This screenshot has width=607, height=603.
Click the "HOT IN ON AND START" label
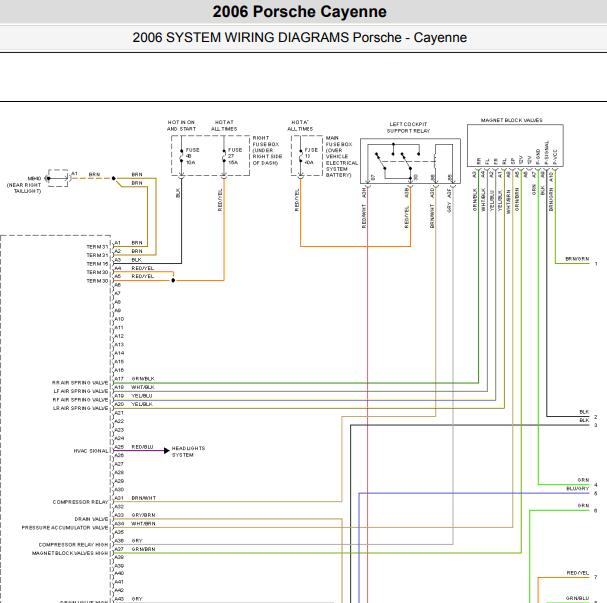(x=181, y=125)
